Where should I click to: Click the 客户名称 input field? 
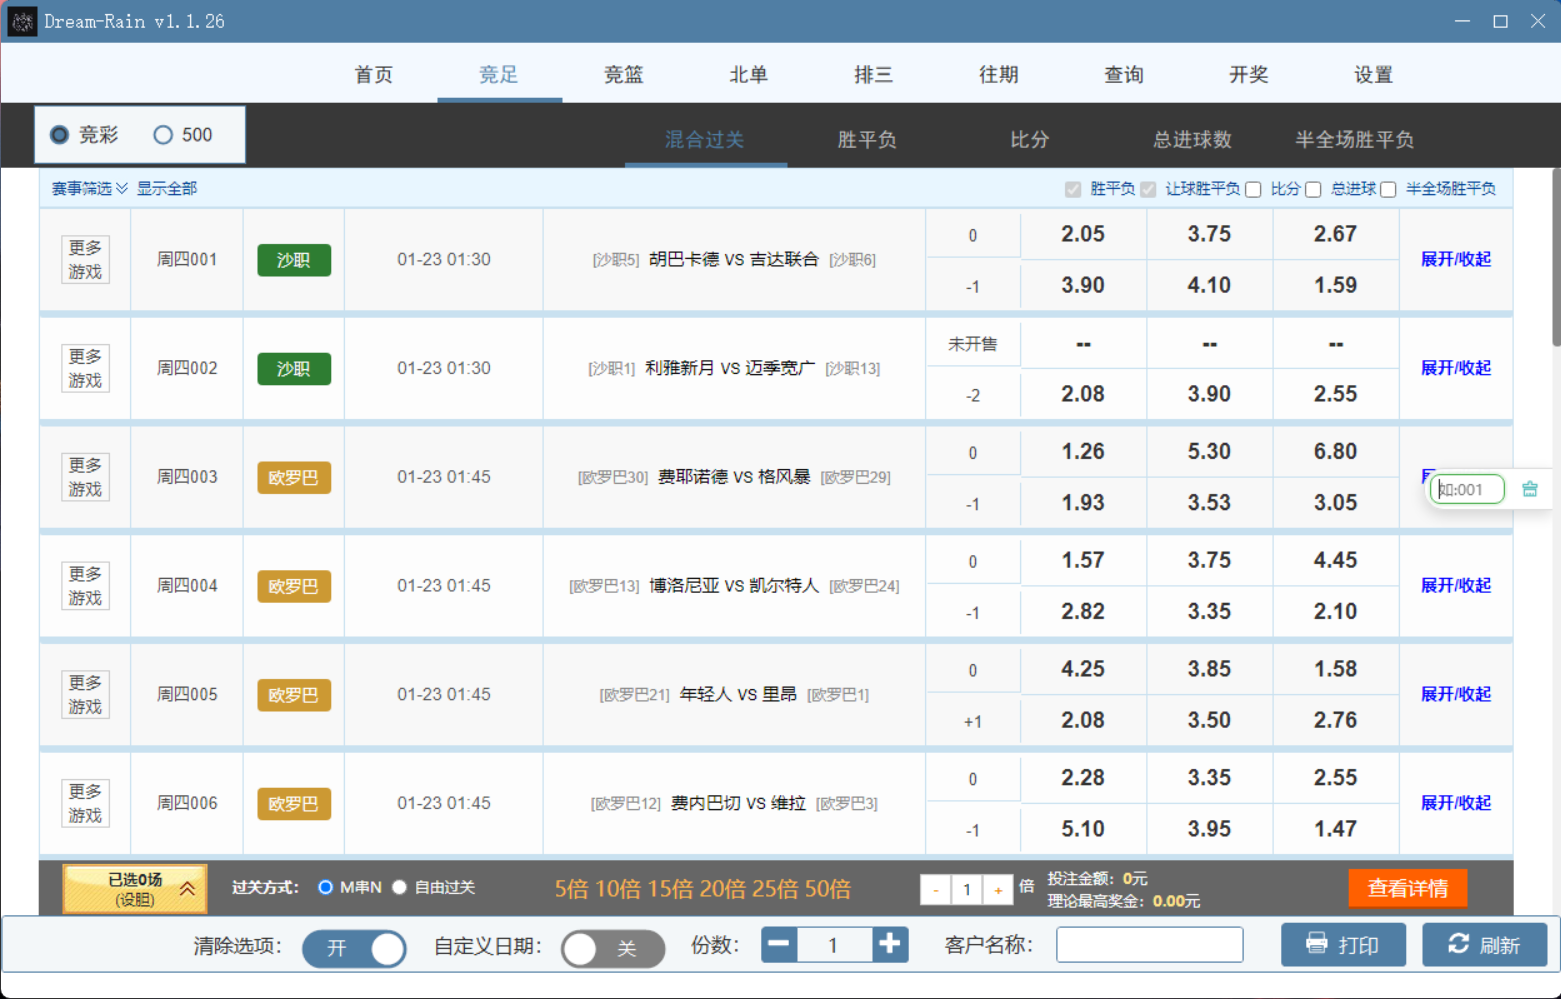click(x=1149, y=944)
